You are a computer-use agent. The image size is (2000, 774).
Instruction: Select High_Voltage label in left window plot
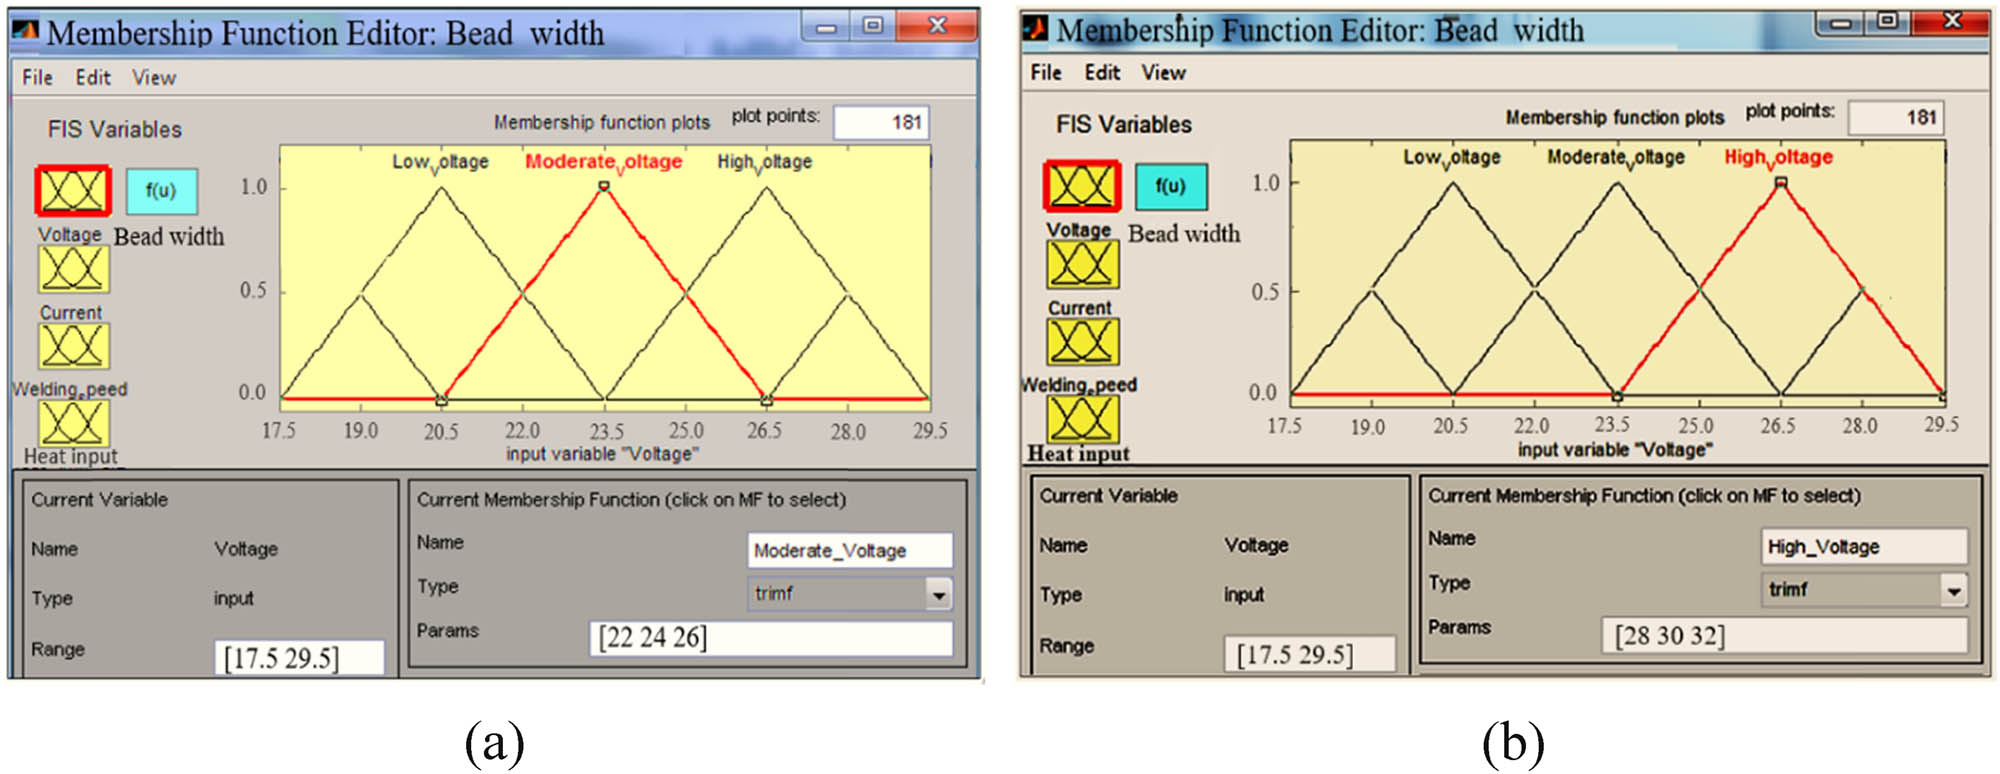(x=765, y=162)
